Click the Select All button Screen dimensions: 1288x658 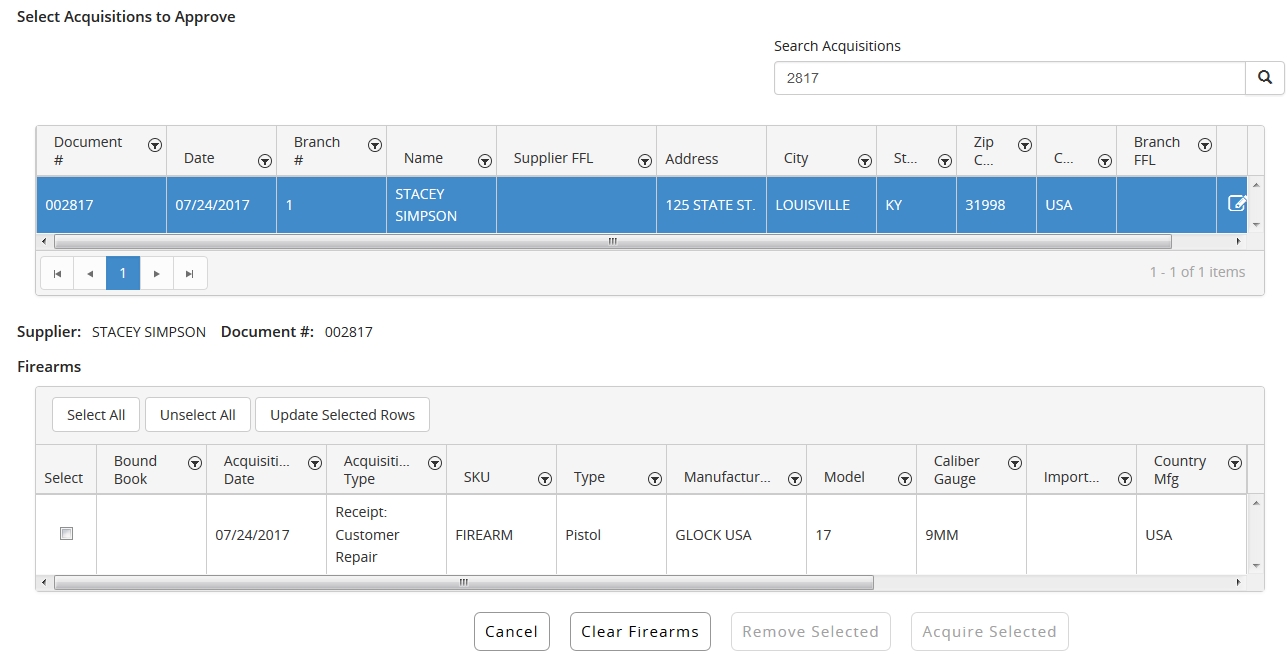pos(96,415)
